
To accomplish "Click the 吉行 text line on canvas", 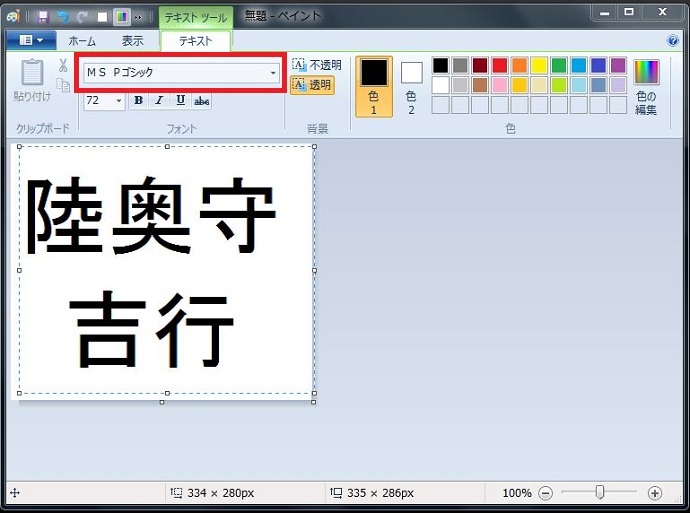I will (x=151, y=329).
